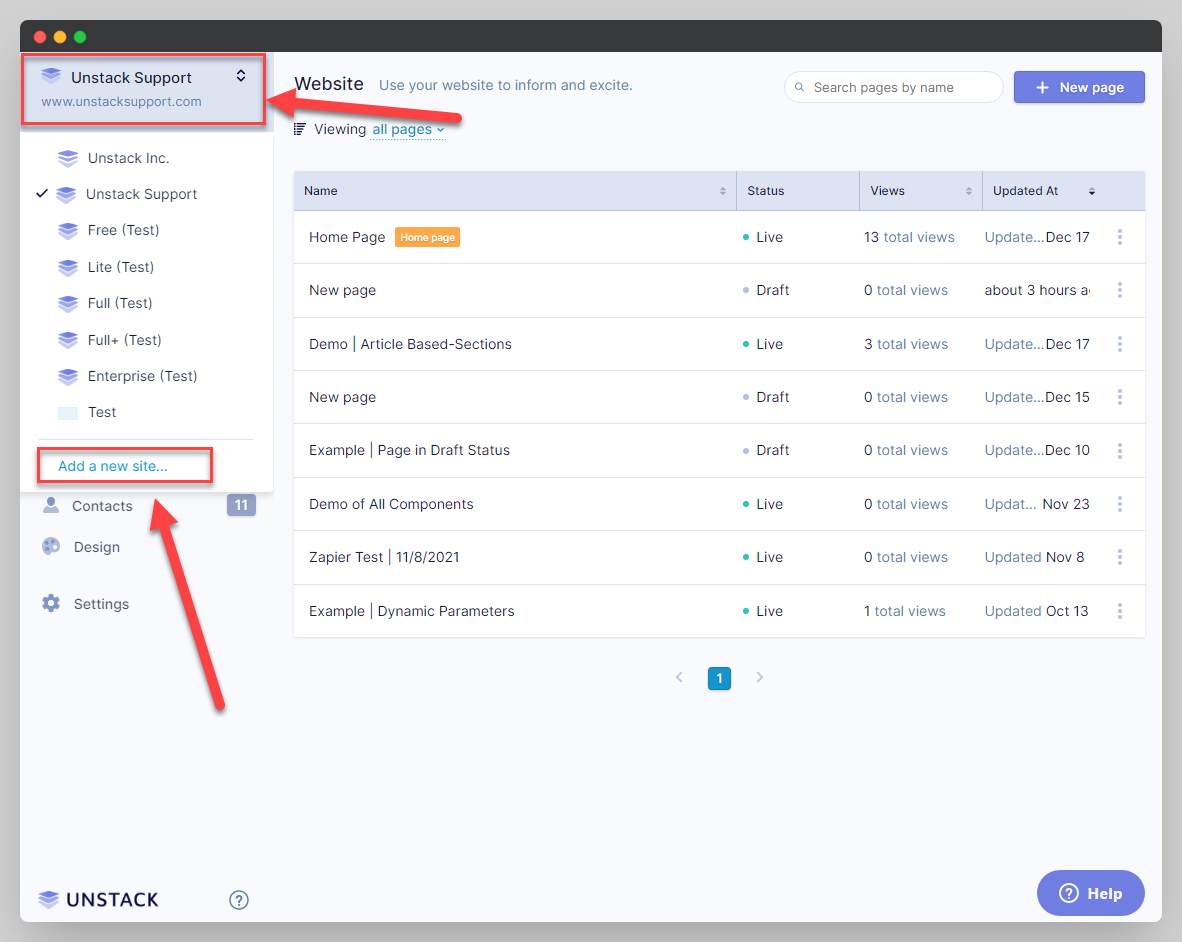Screen dimensions: 1182x942
Task: Click the list filter icon beside Viewing
Action: (300, 129)
